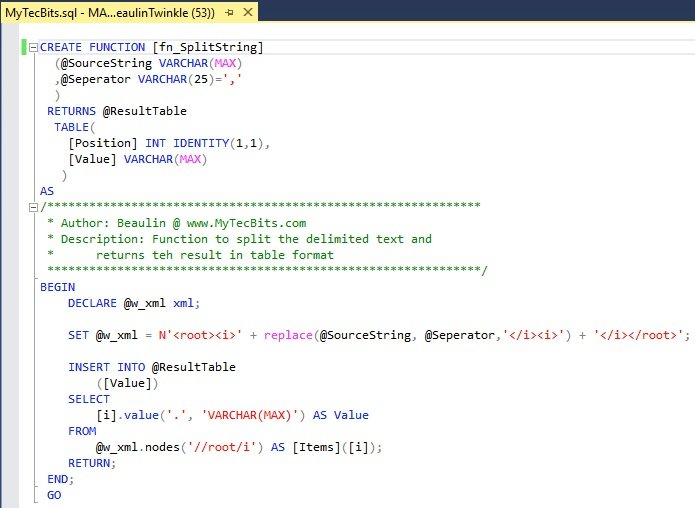Click the AS Value alias
This screenshot has height=508, width=695.
click(341, 415)
